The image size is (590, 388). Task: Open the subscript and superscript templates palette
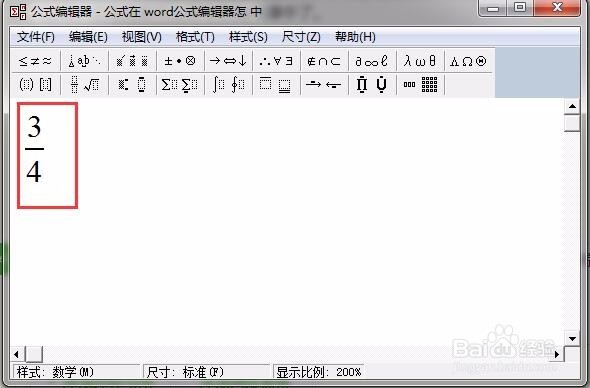click(132, 84)
